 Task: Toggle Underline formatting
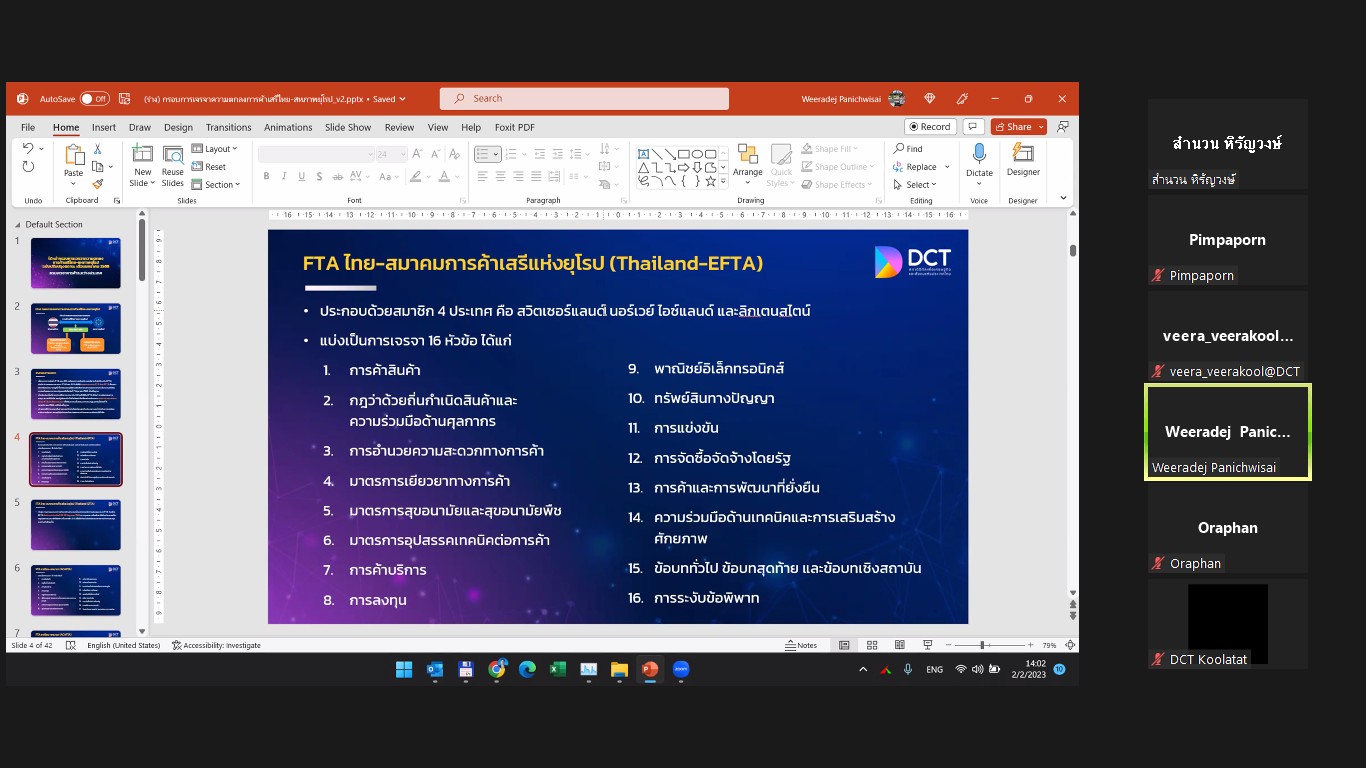[x=299, y=176]
